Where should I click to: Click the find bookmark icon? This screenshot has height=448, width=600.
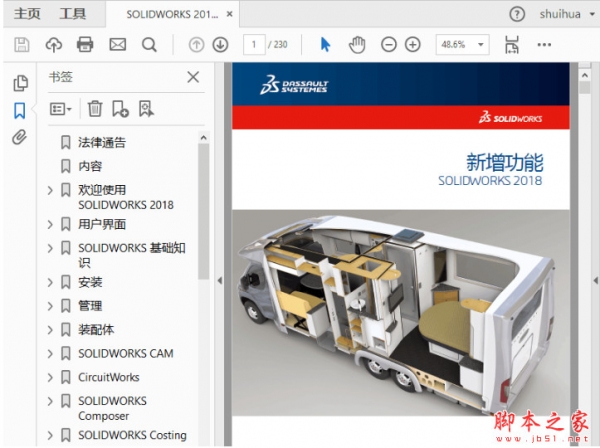click(x=146, y=109)
